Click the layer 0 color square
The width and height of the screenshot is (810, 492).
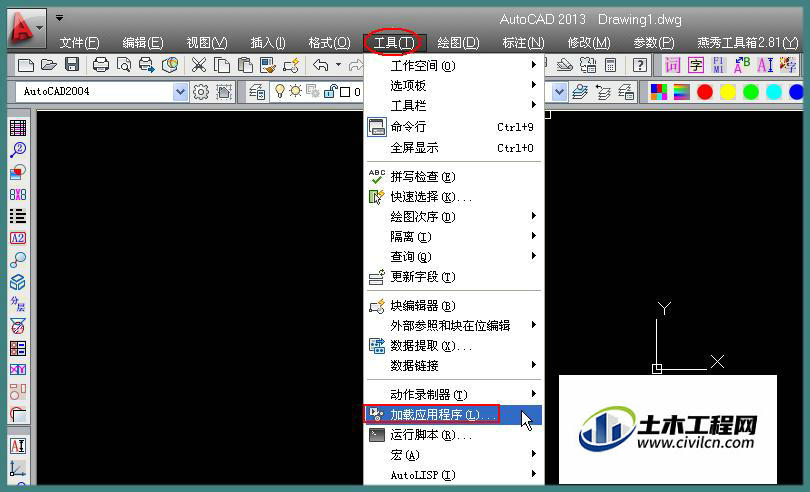[345, 93]
